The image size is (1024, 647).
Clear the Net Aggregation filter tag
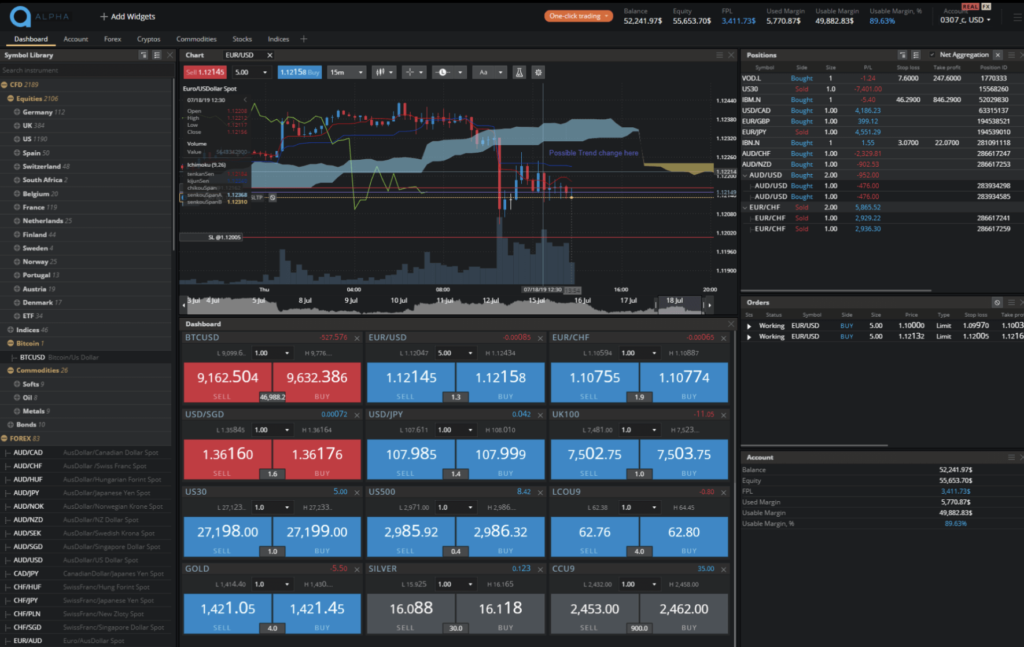[998, 55]
